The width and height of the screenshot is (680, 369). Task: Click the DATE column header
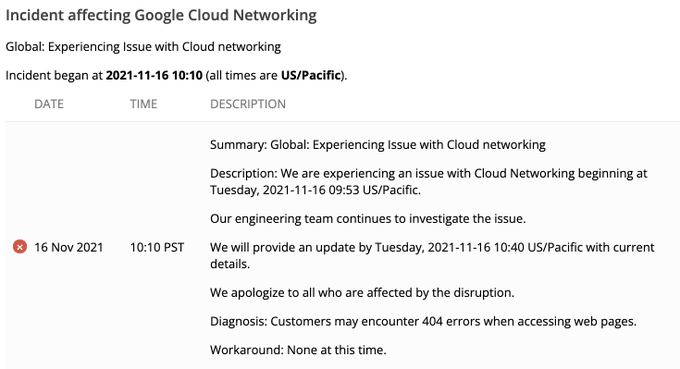tap(49, 104)
